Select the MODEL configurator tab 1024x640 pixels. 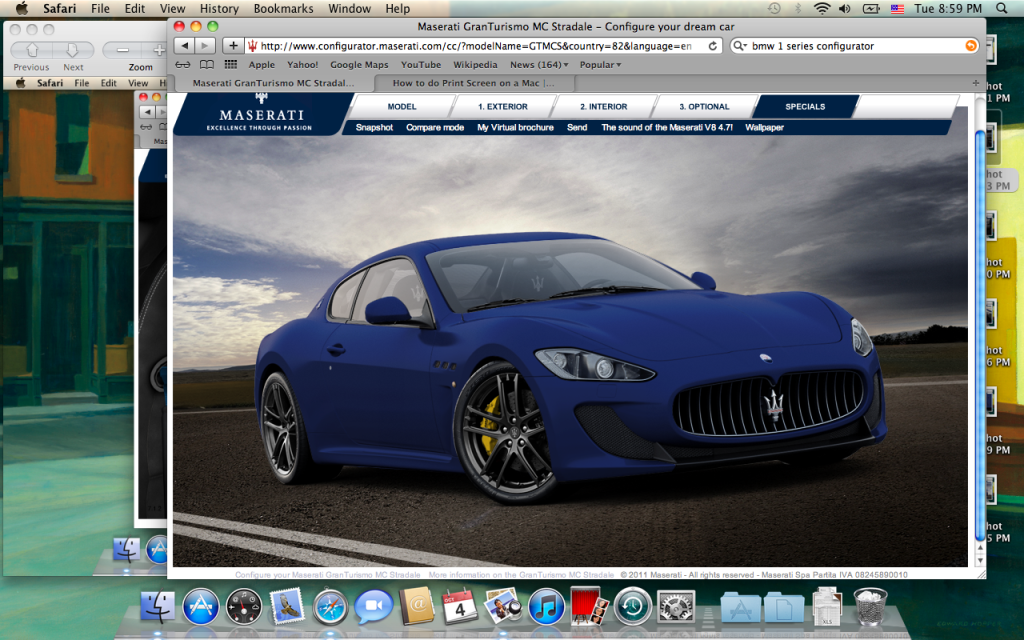(x=402, y=106)
